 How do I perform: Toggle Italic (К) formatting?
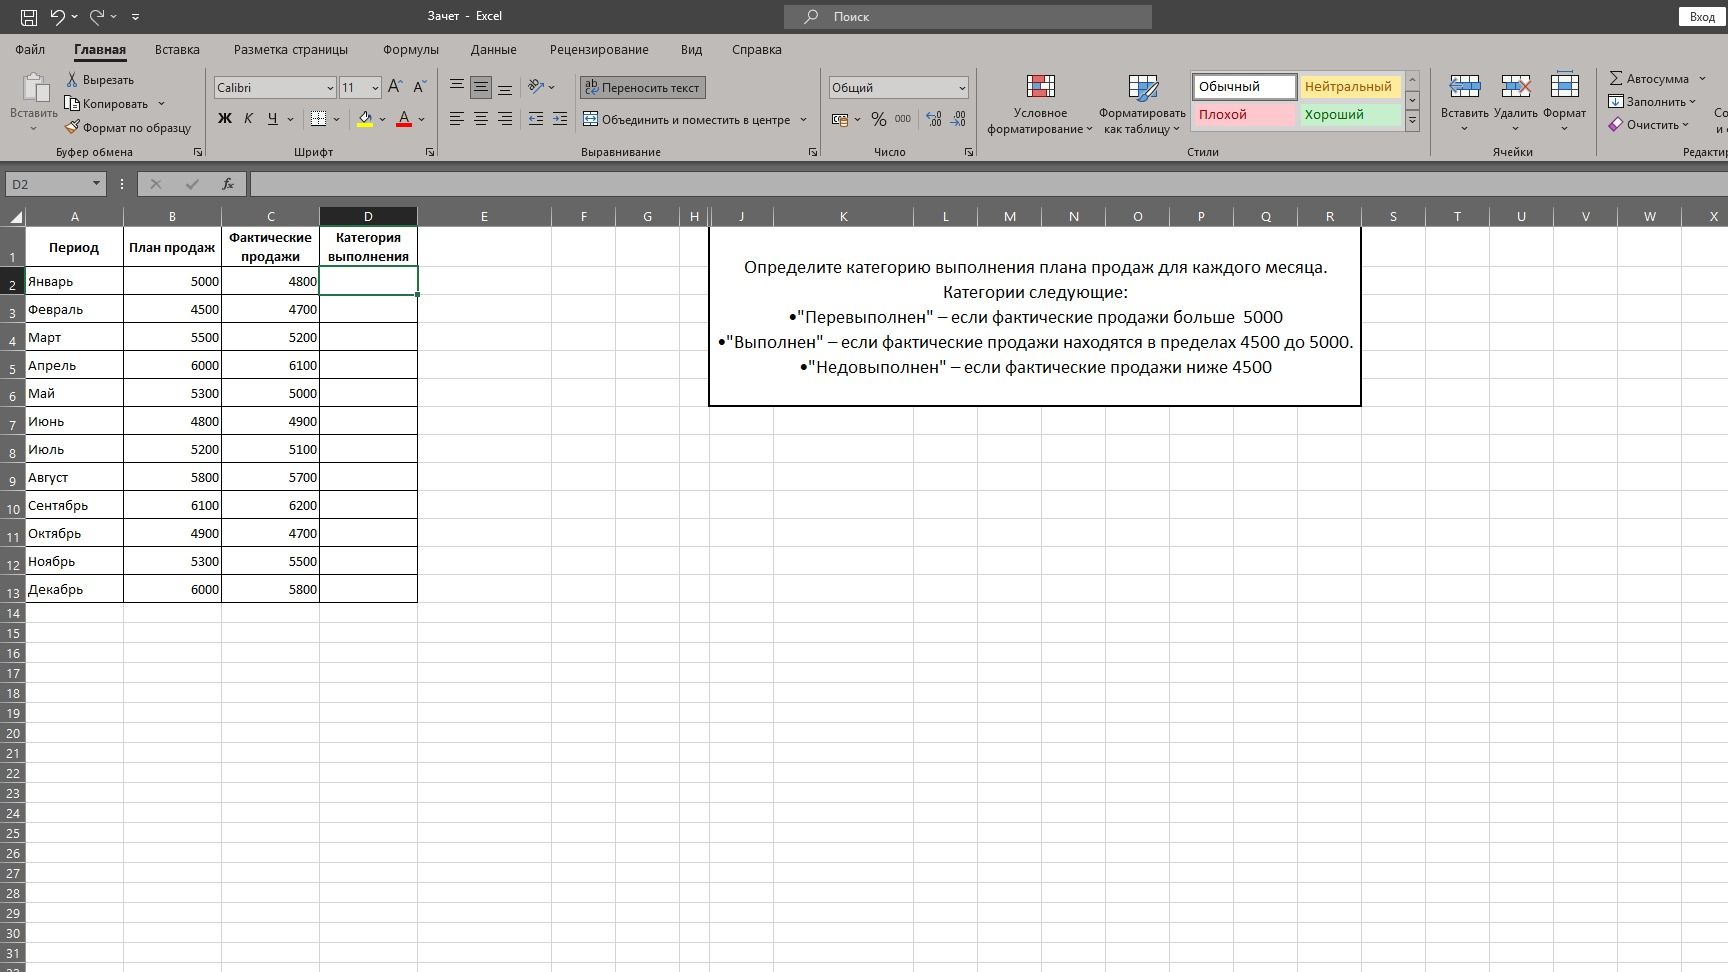click(248, 119)
